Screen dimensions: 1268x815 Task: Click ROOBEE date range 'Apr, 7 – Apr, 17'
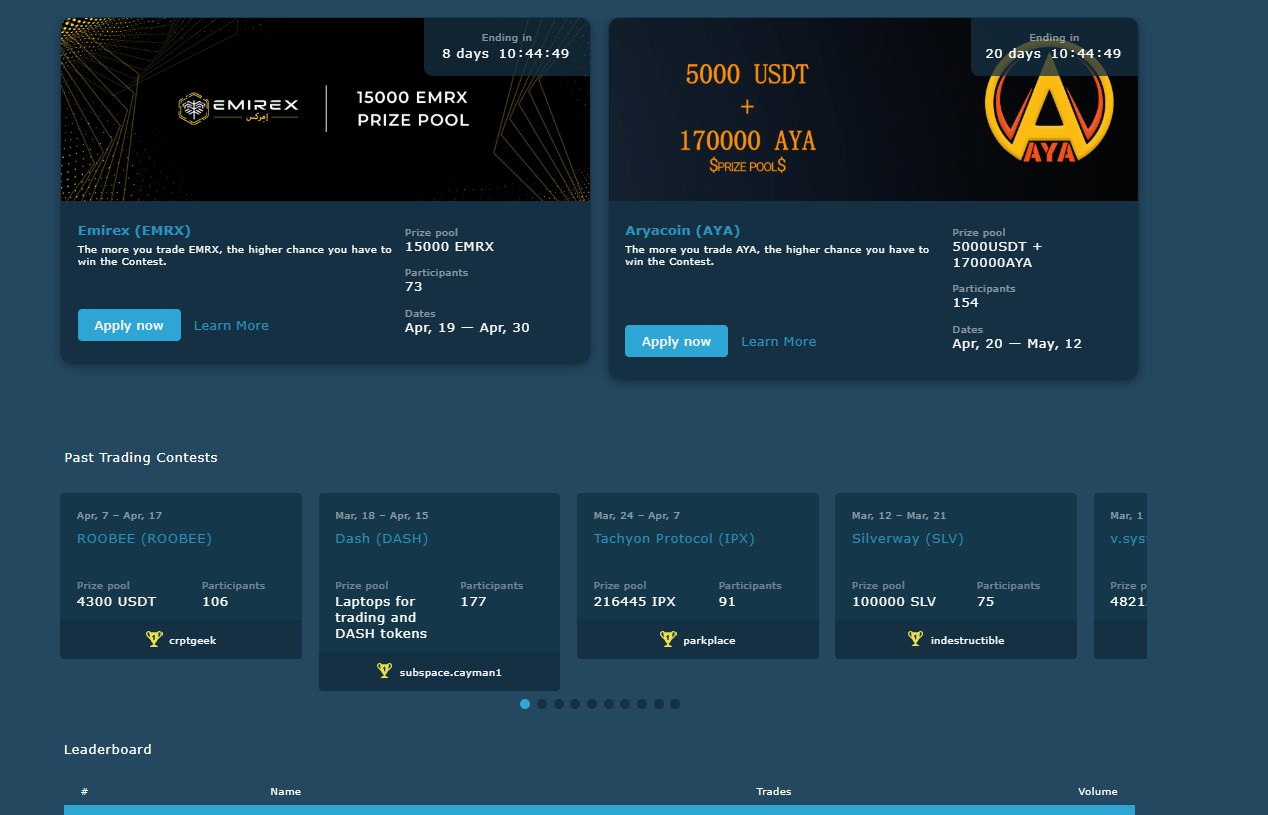tap(119, 516)
